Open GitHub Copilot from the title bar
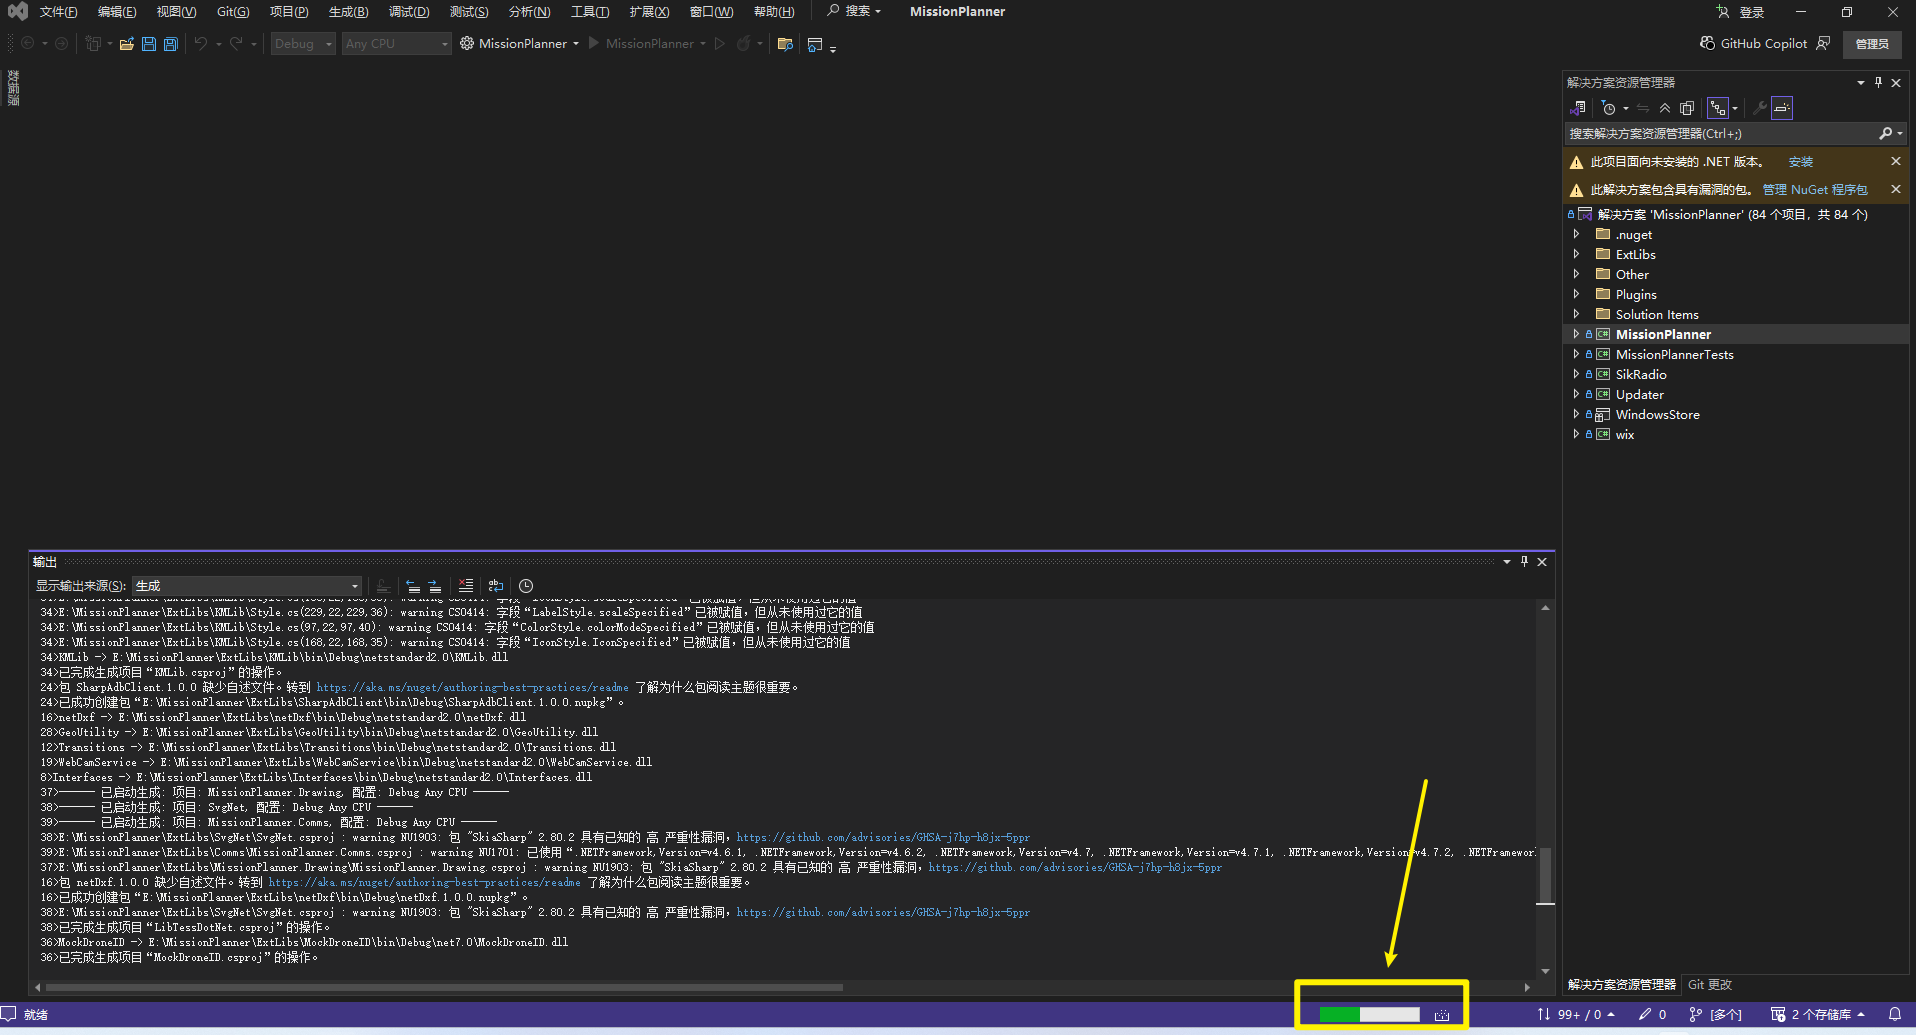1916x1035 pixels. click(x=1753, y=44)
